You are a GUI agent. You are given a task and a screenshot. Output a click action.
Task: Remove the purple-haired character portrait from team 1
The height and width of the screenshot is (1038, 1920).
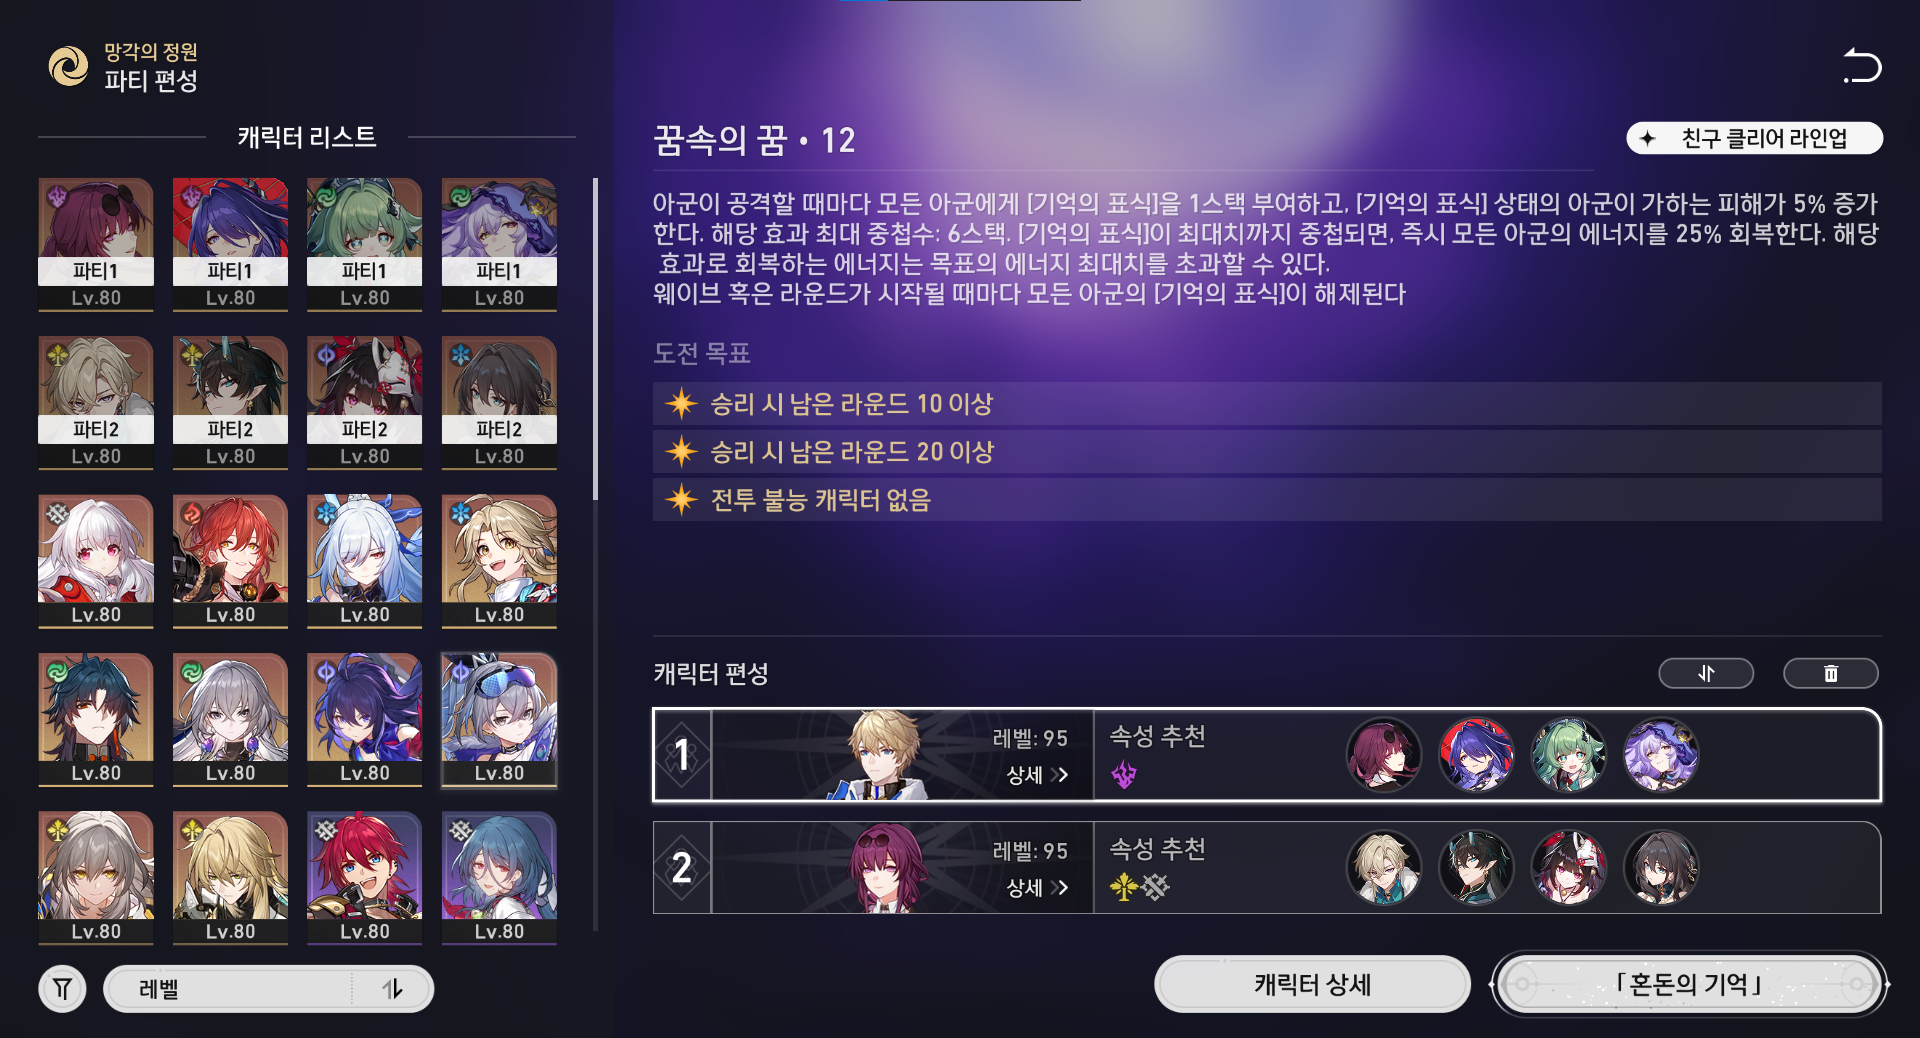[1660, 755]
